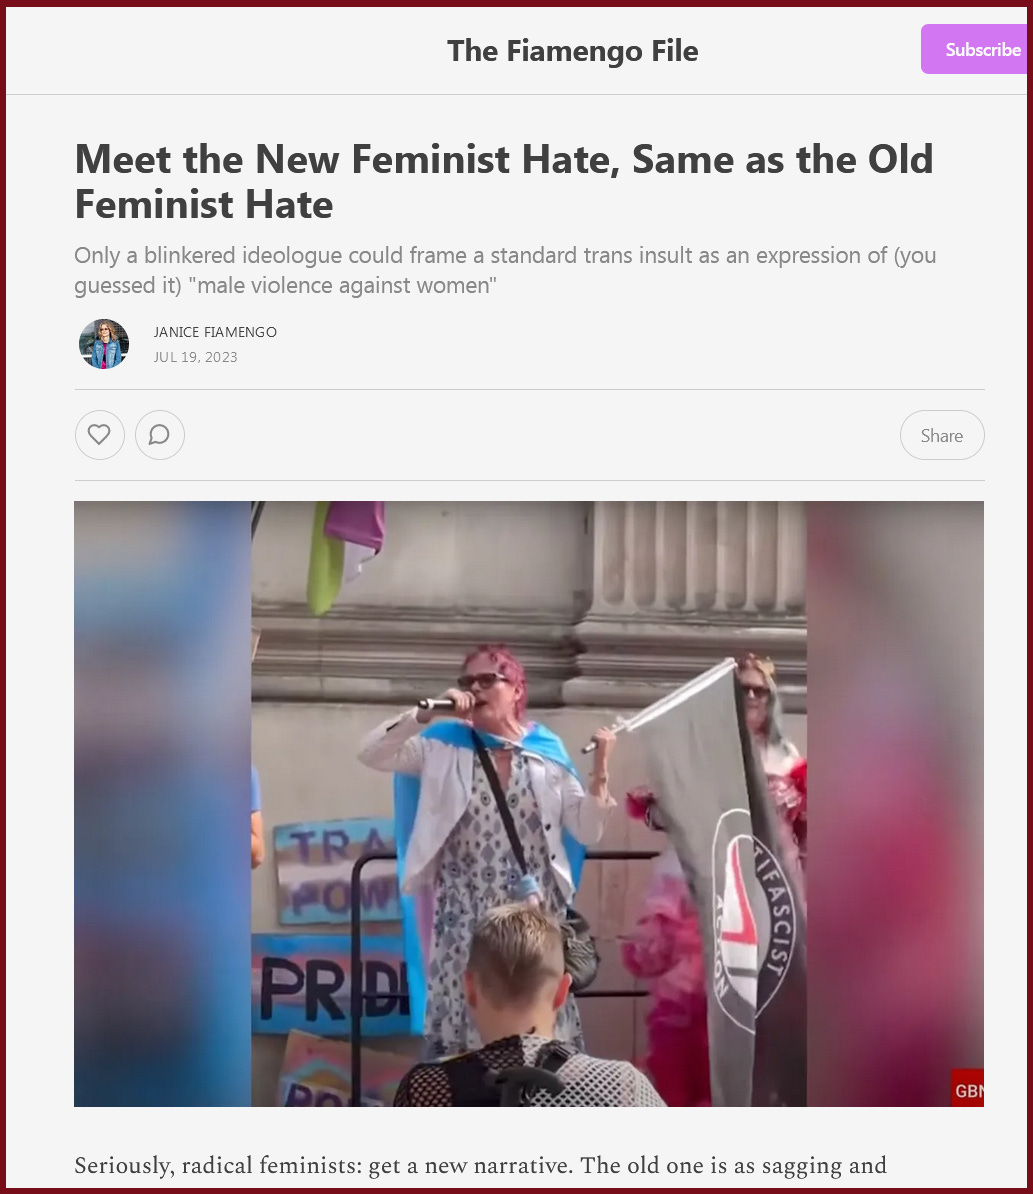
Task: Click the red GBN logo on the image
Action: (x=968, y=1088)
